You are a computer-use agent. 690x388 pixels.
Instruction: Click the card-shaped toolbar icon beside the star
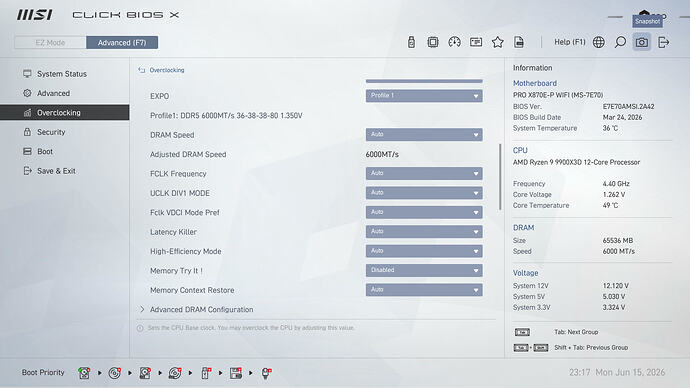pos(476,42)
